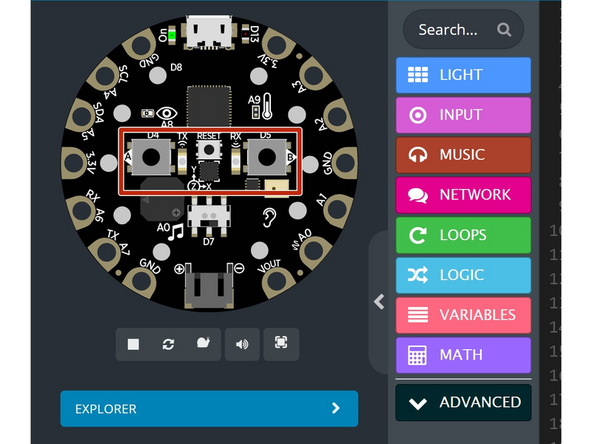The height and width of the screenshot is (444, 592).
Task: Open the NETWORK blocks category
Action: pyautogui.click(x=463, y=195)
